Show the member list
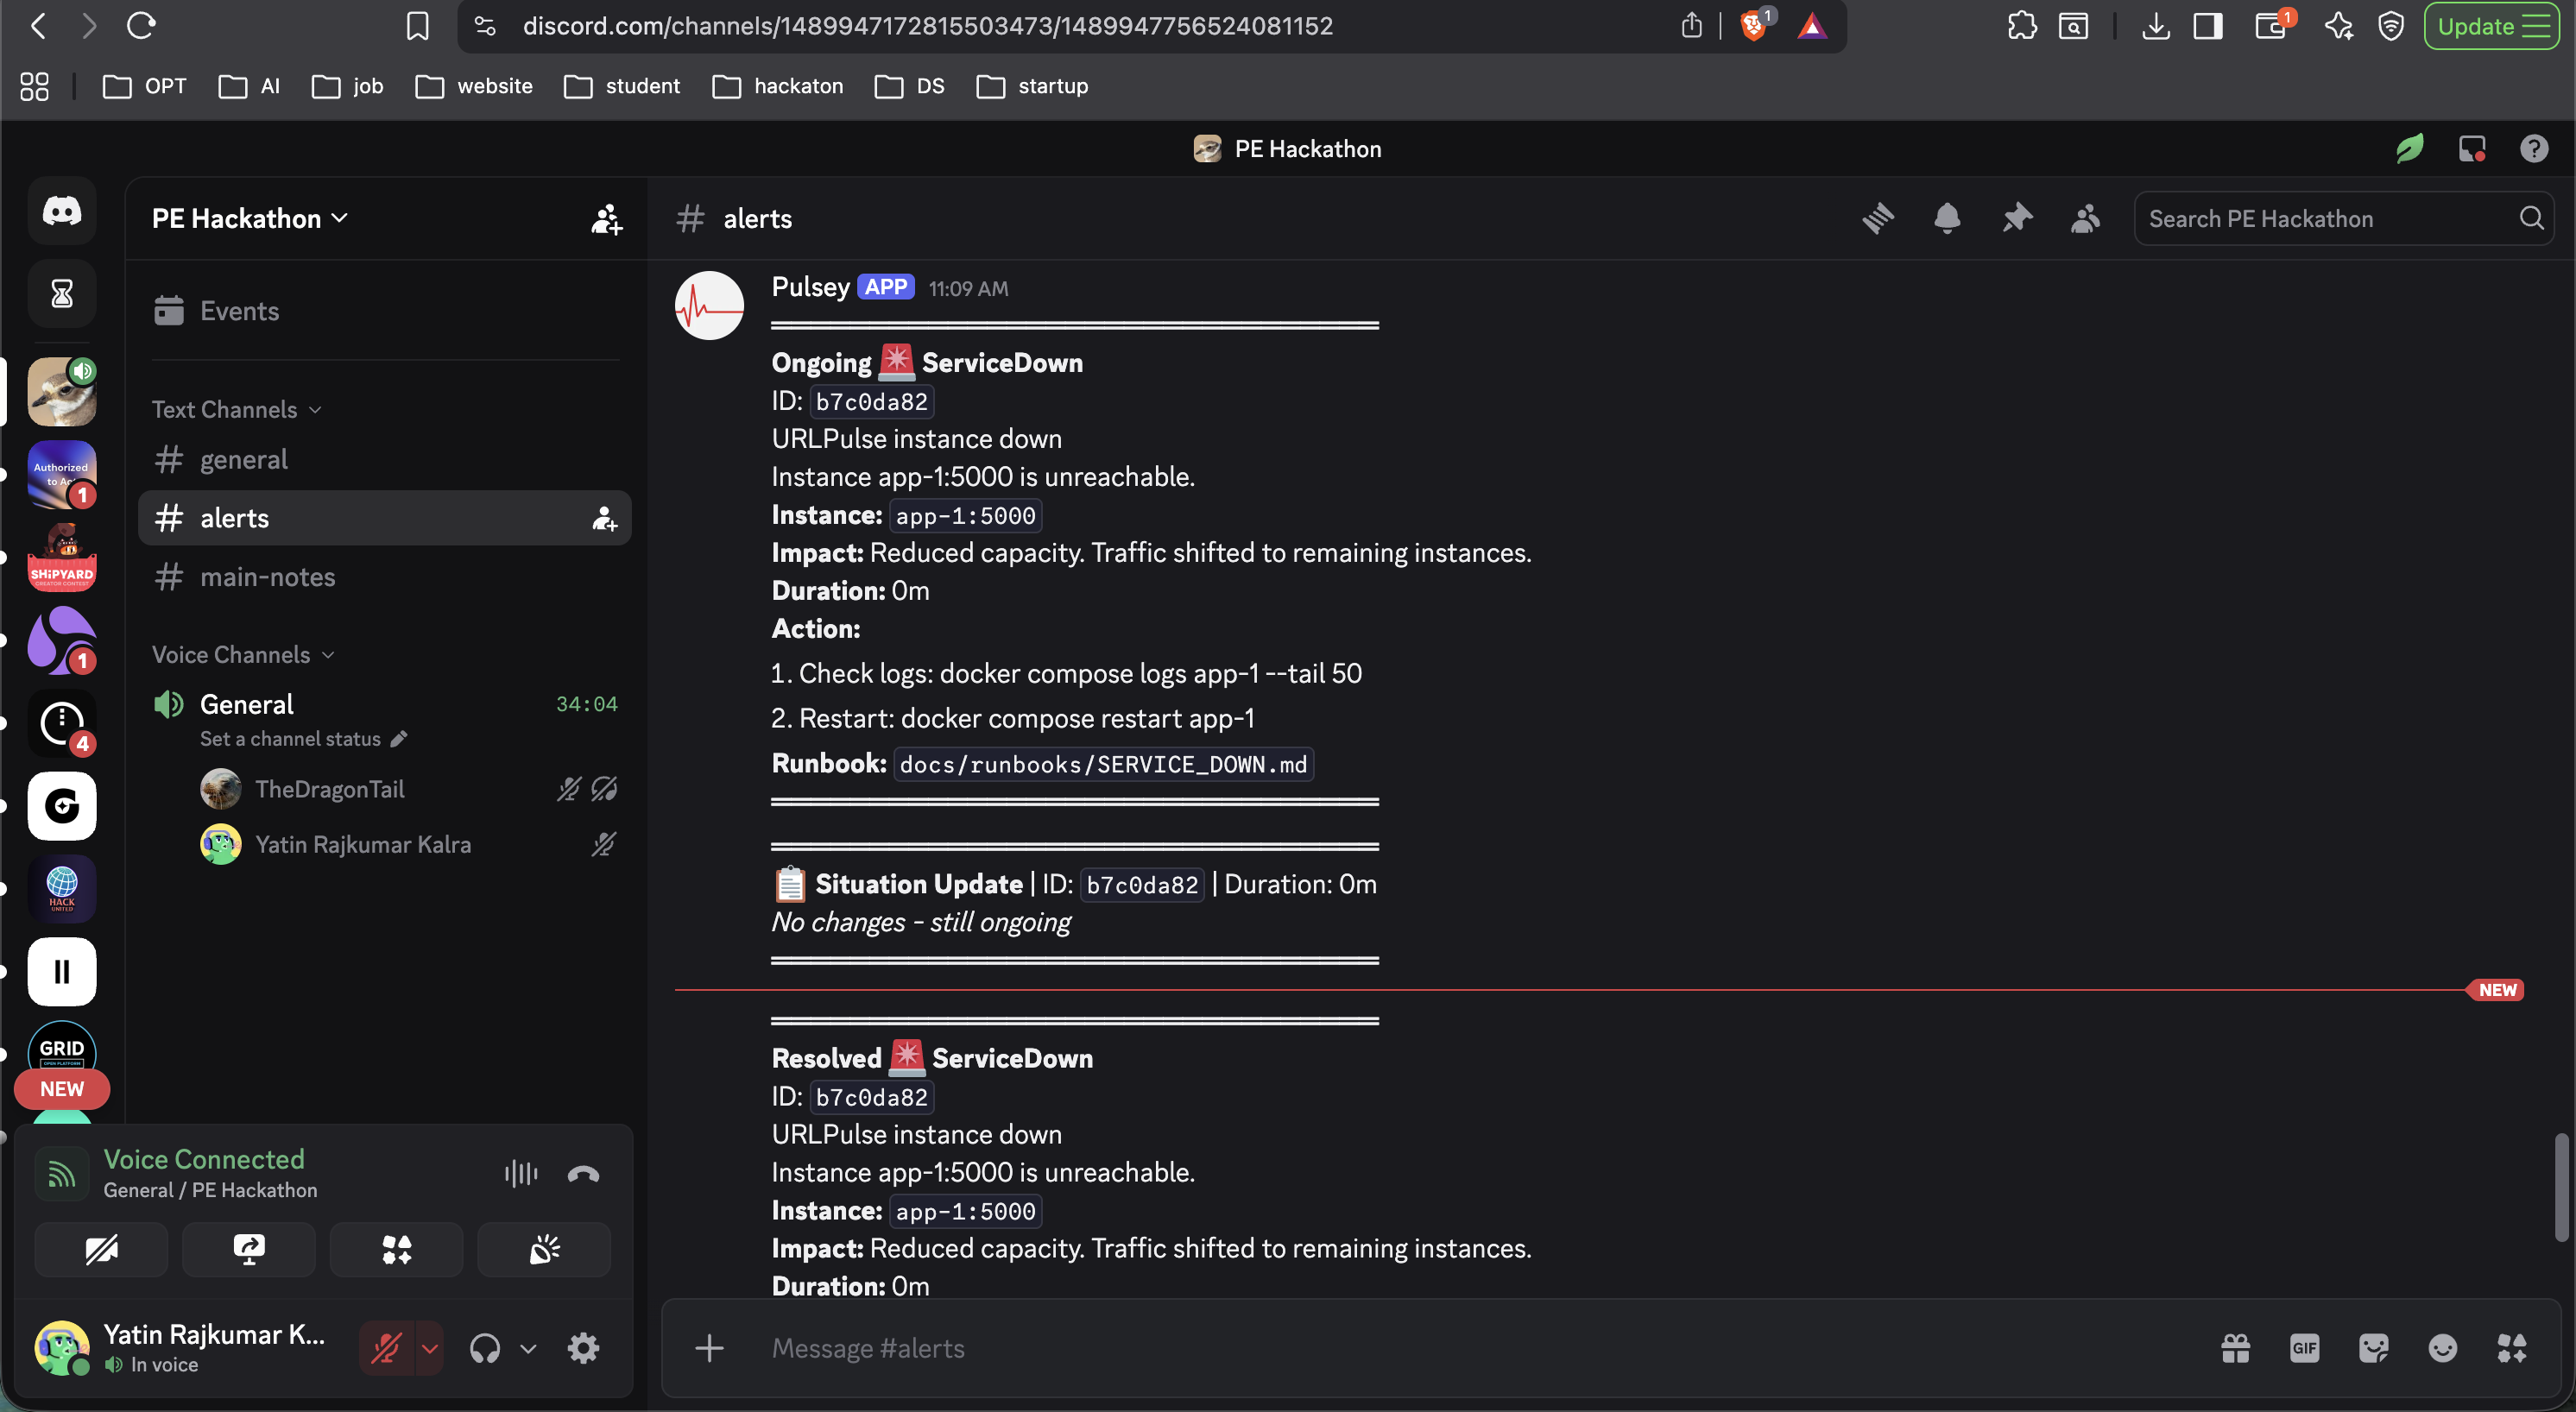The height and width of the screenshot is (1412, 2576). point(2085,218)
